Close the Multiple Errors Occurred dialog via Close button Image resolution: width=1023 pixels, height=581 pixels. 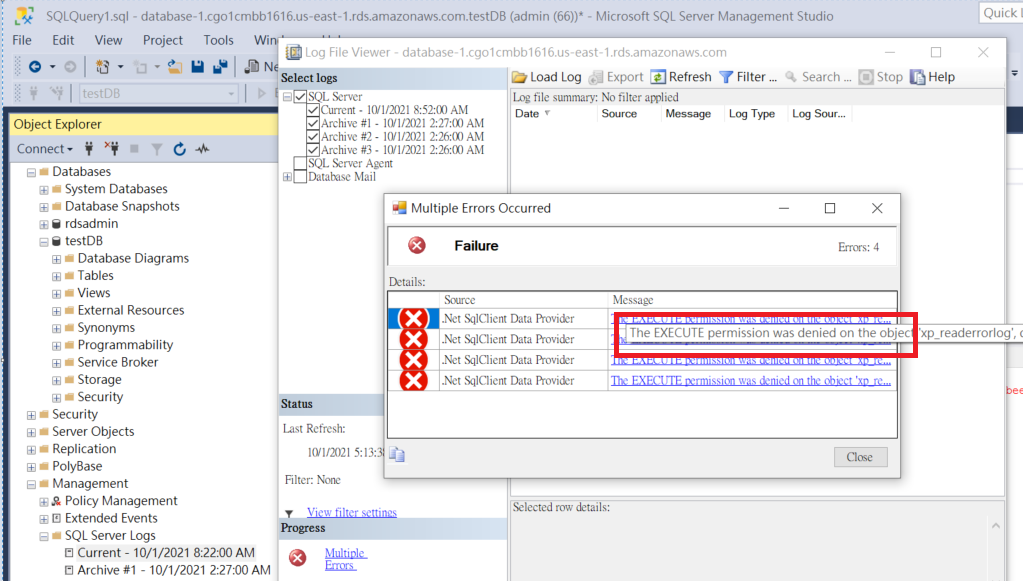[860, 457]
